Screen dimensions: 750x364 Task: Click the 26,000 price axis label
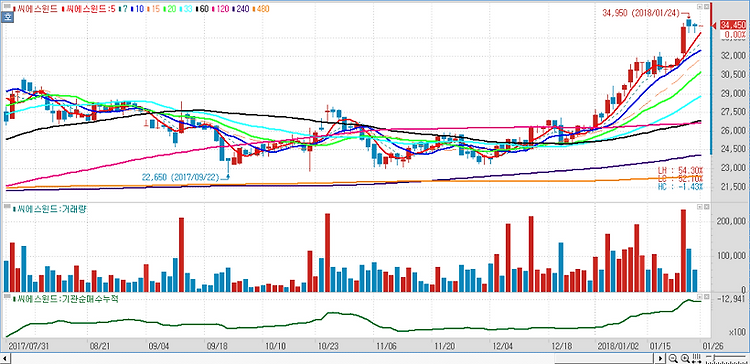pos(732,131)
